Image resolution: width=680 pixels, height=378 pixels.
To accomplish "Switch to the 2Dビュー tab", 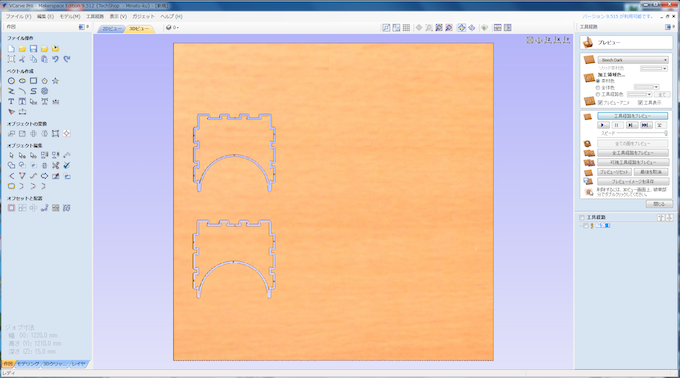I will [112, 29].
